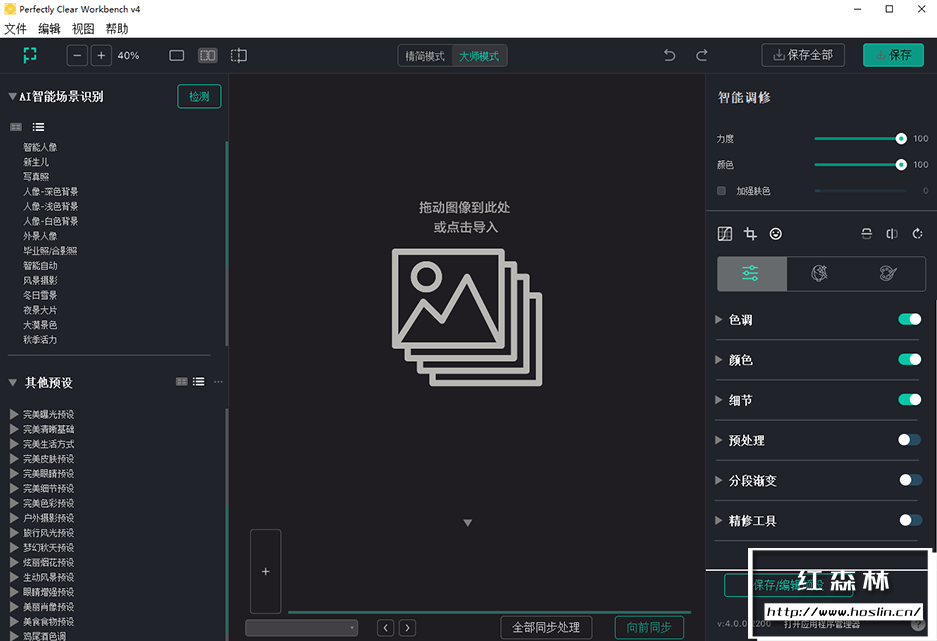This screenshot has width=937, height=641.
Task: Click the 向前同步 button
Action: [x=649, y=627]
